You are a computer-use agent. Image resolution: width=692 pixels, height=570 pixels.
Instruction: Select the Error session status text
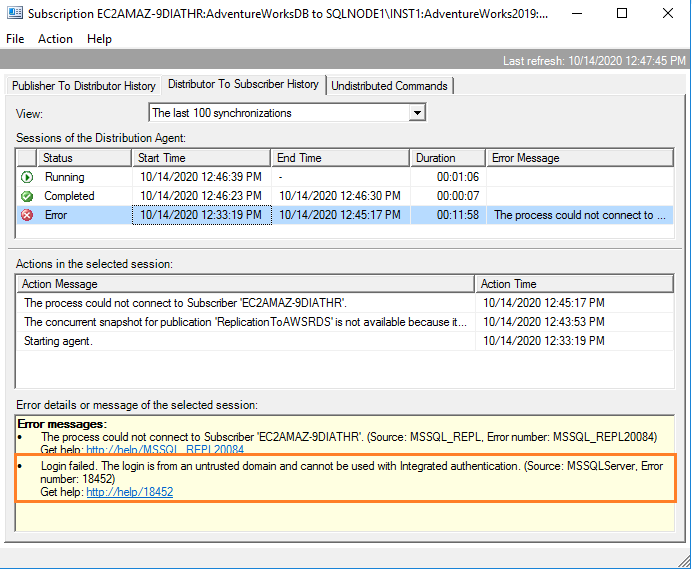(x=56, y=215)
